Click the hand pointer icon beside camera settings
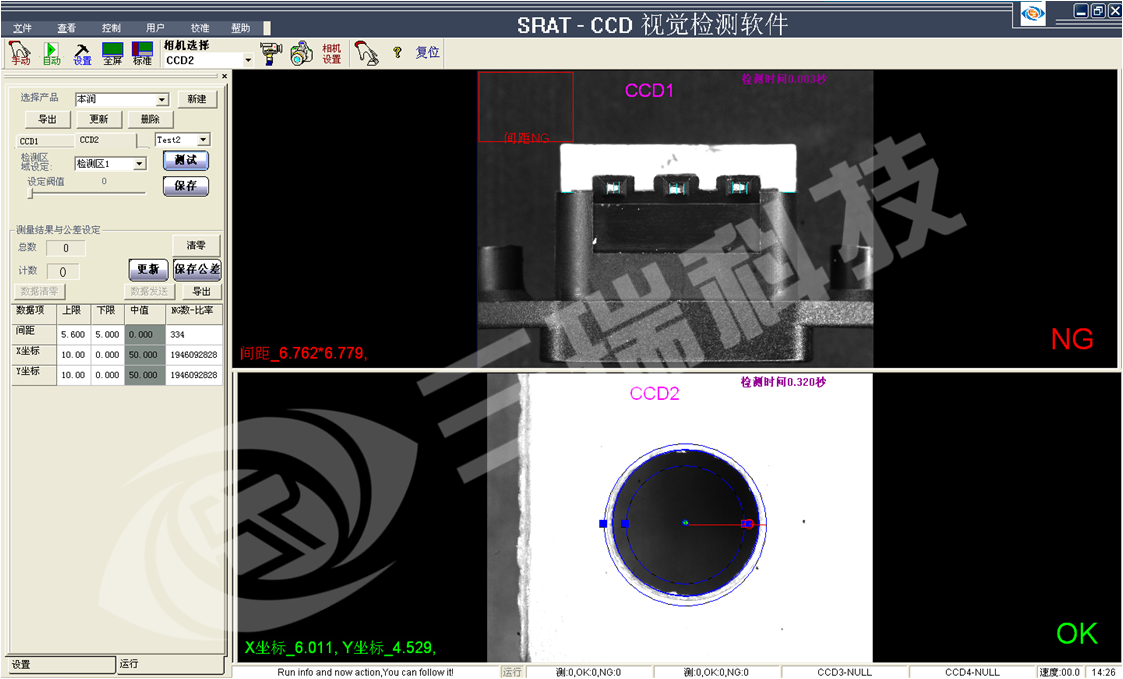1123x679 pixels. pyautogui.click(x=367, y=54)
